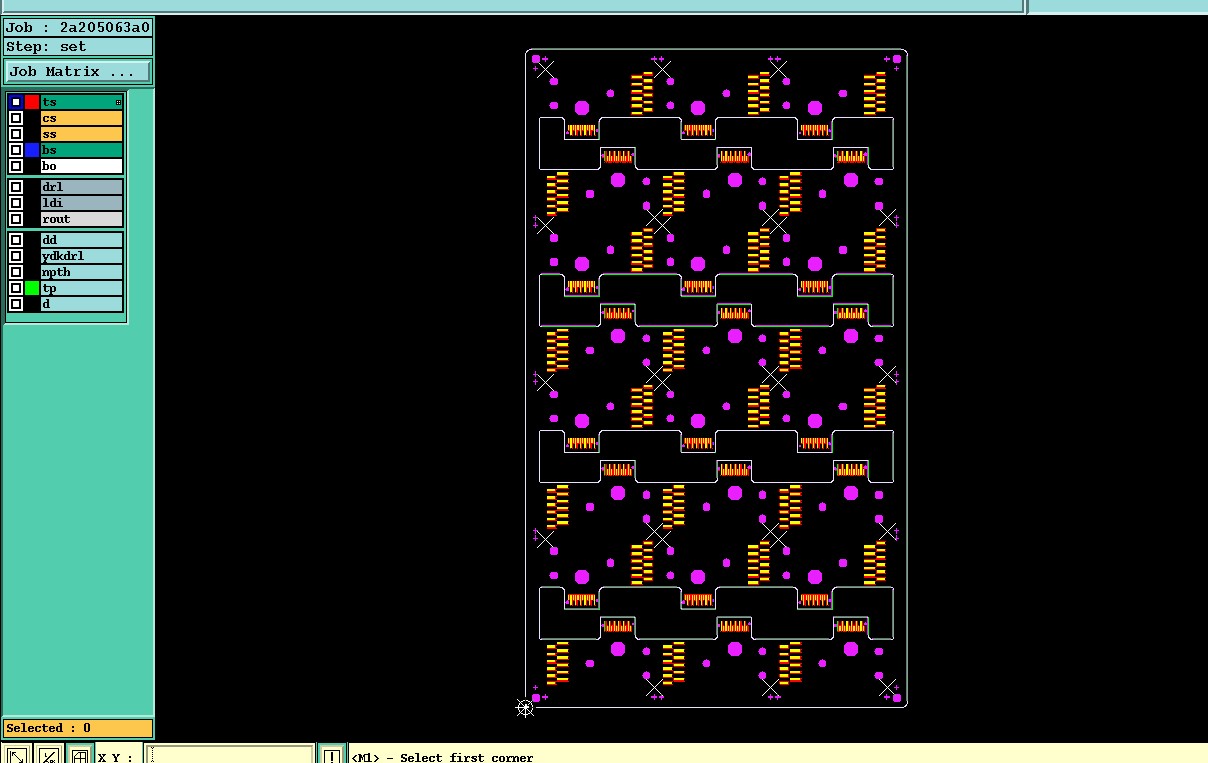The height and width of the screenshot is (763, 1208).
Task: Click the exclamation mark icon
Action: [x=332, y=756]
